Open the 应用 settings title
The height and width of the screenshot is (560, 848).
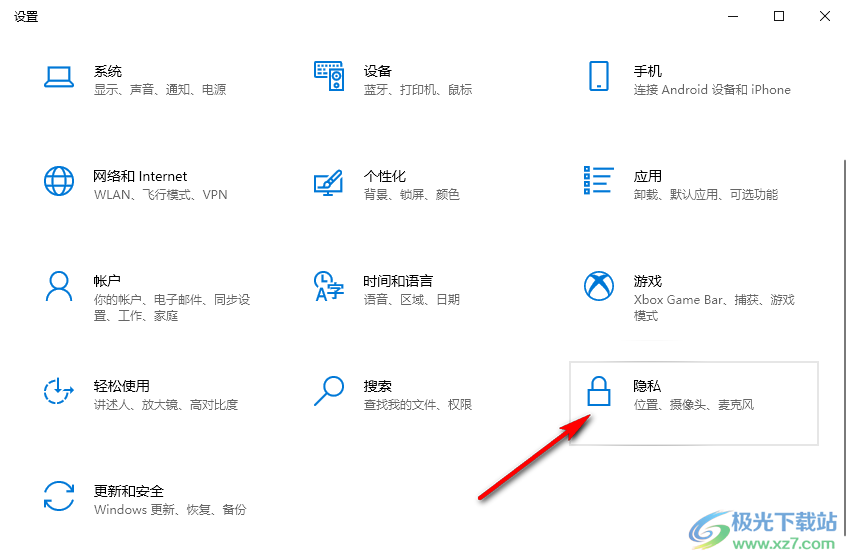647,176
